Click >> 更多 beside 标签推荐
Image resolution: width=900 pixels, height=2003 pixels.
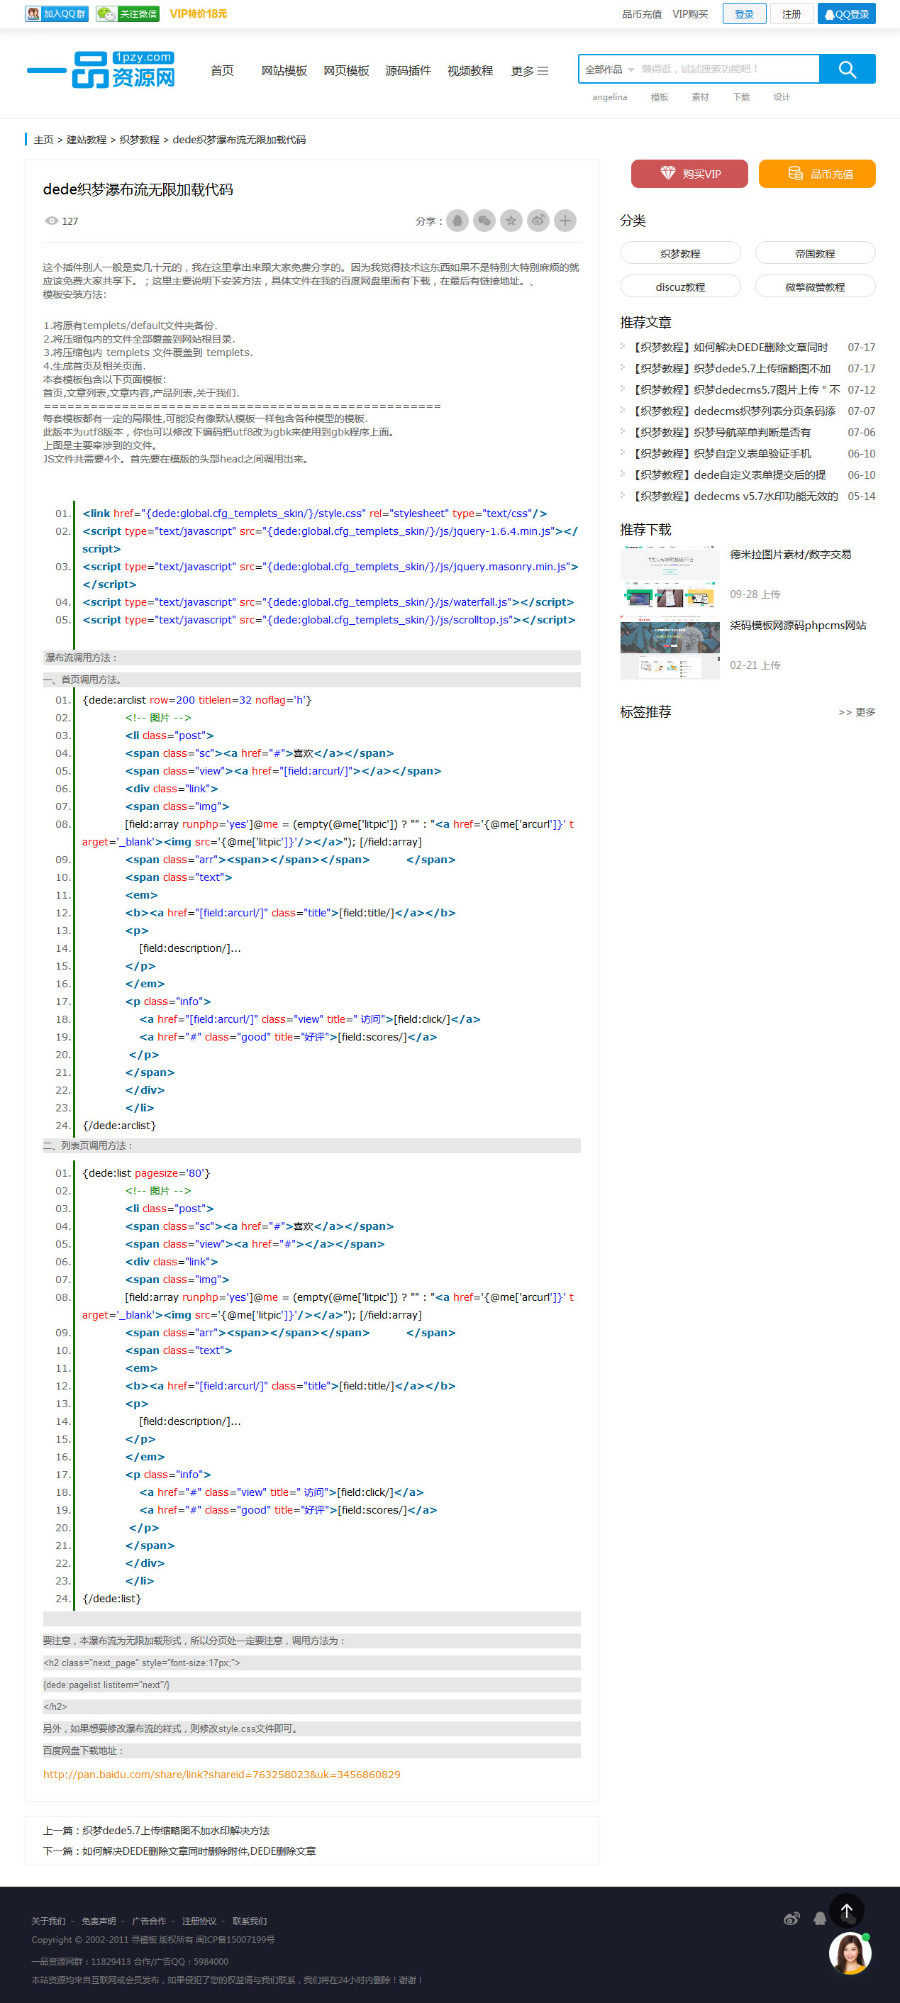point(856,712)
